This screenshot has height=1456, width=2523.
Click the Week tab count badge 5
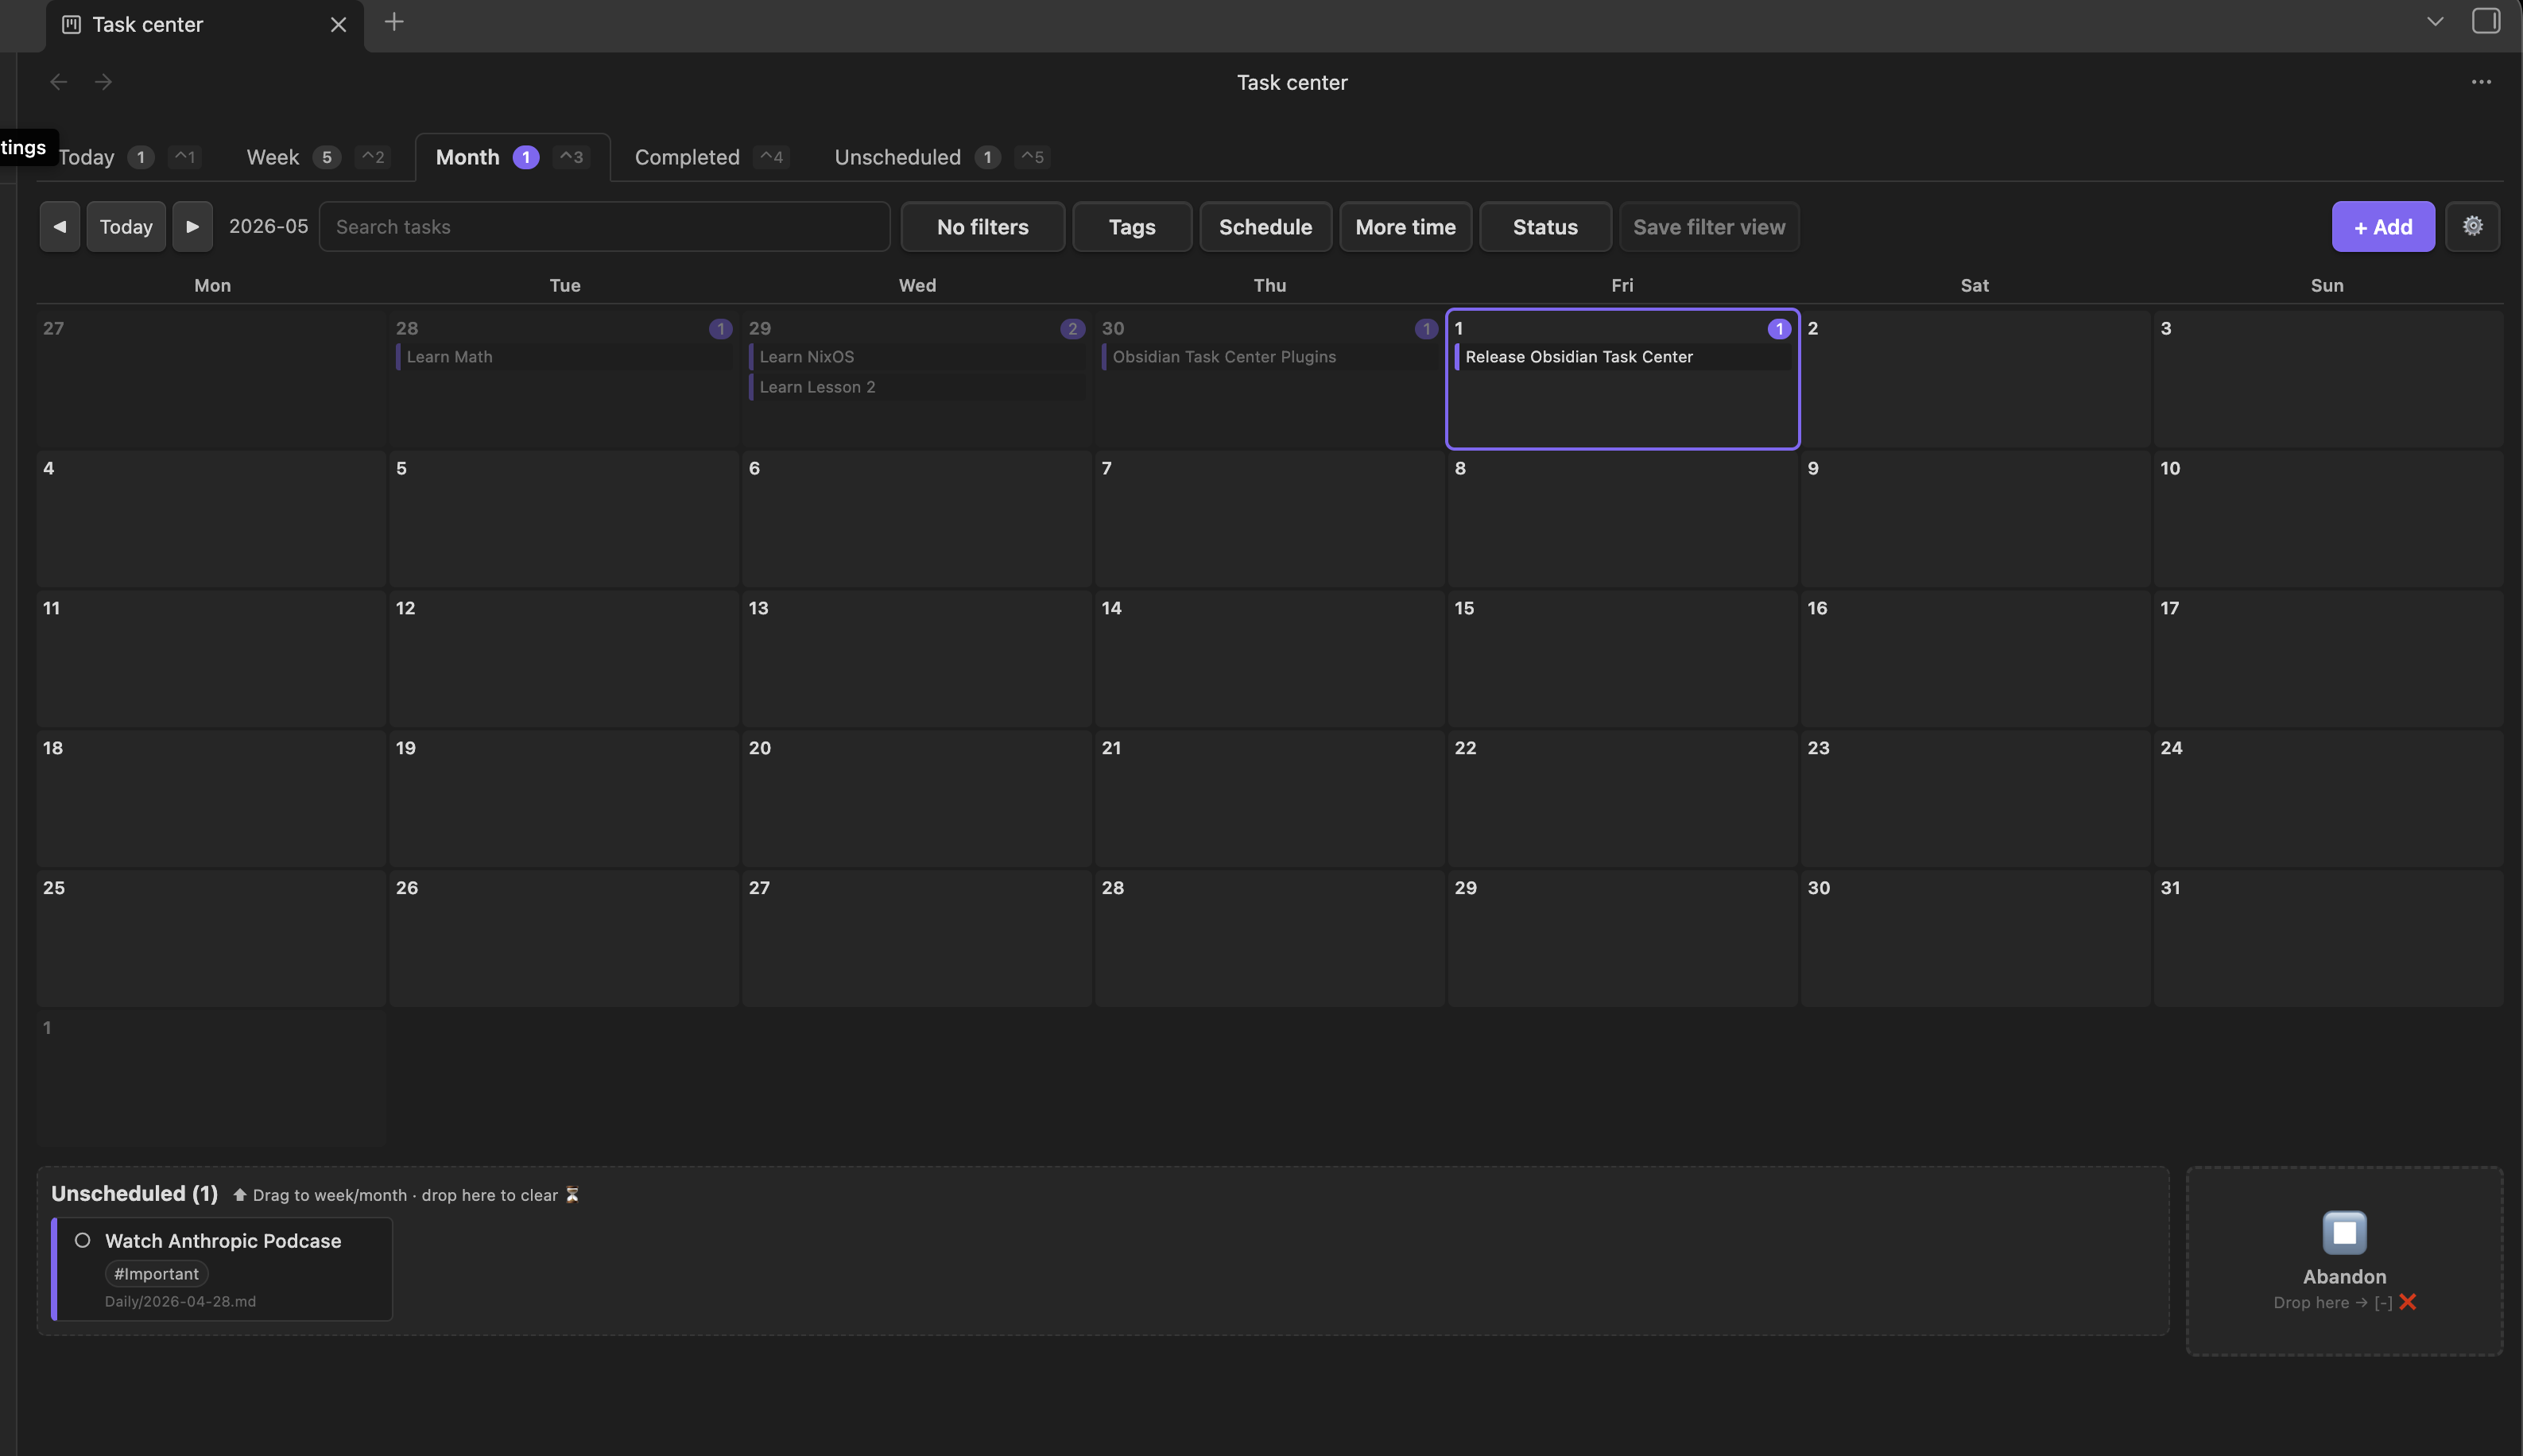pos(326,157)
